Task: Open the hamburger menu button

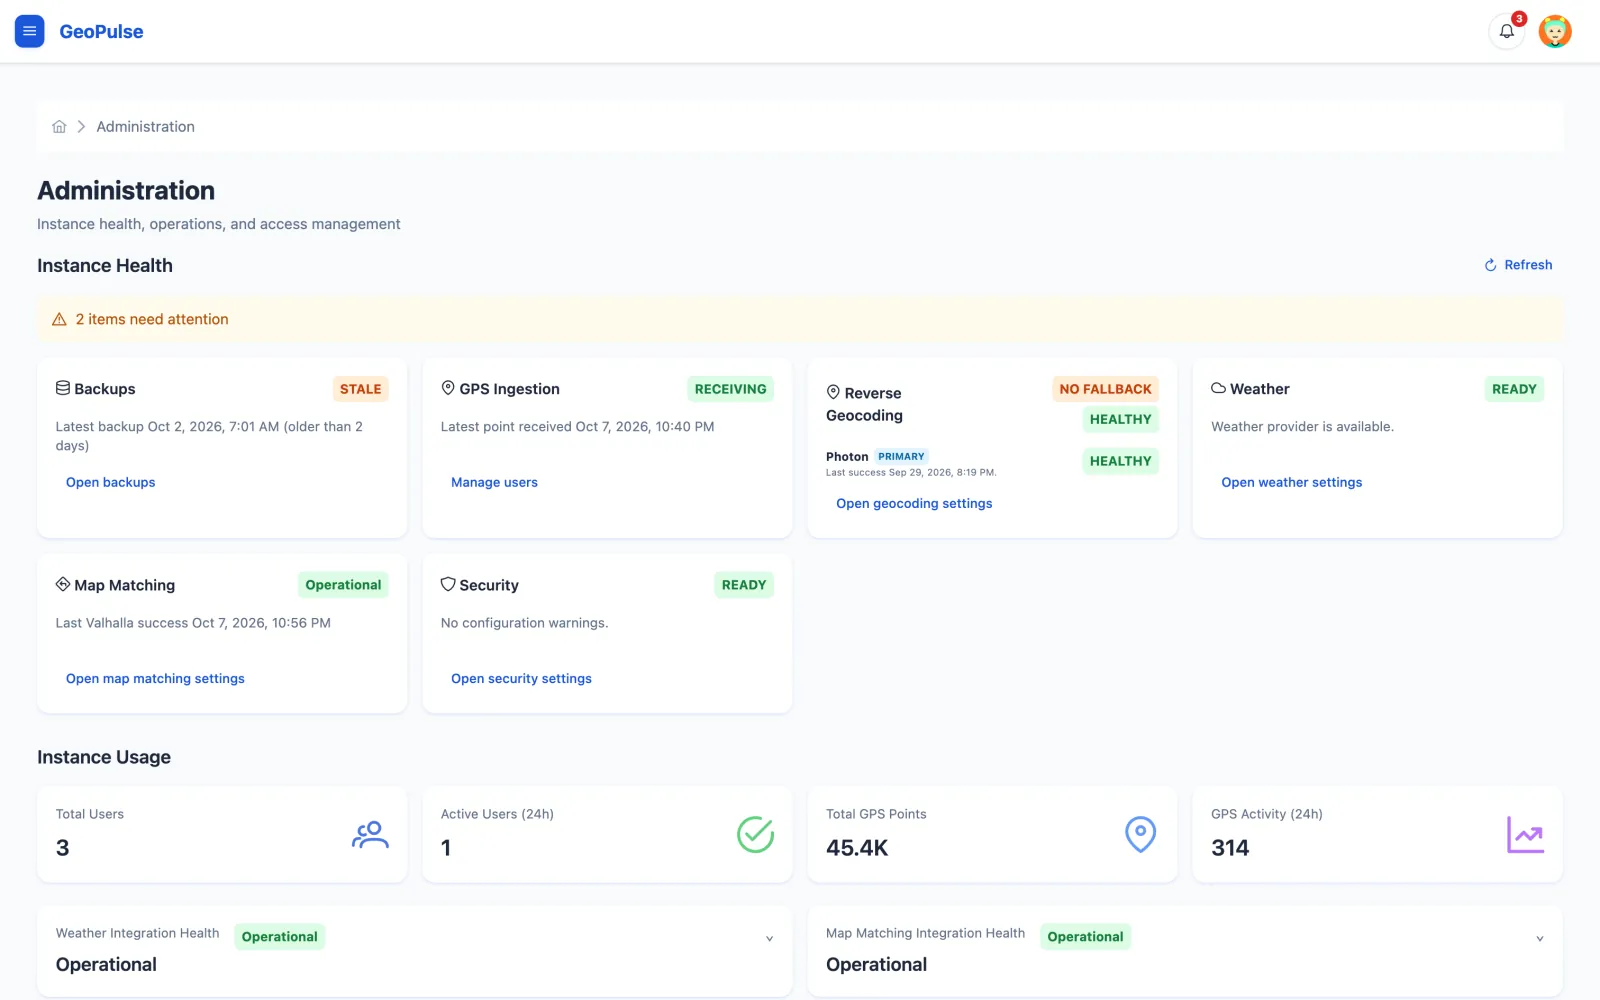Action: point(29,31)
